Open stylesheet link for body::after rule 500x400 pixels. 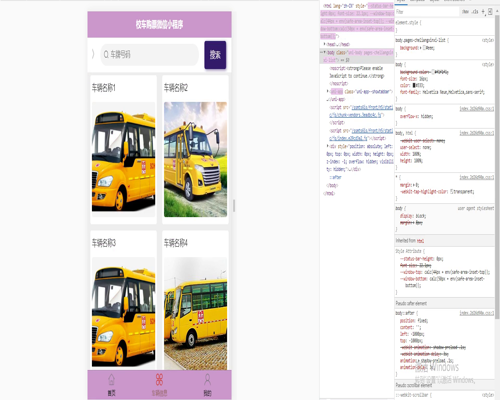tap(477, 313)
